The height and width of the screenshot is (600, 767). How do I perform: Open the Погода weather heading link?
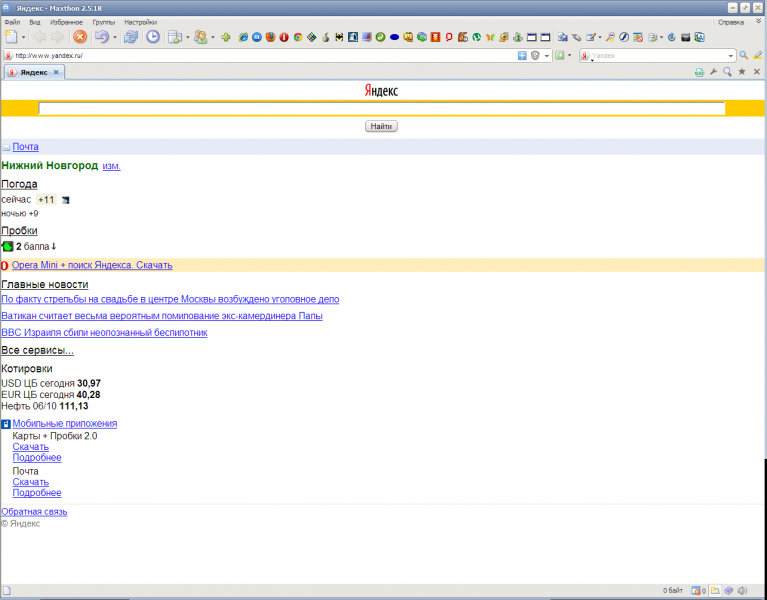coord(19,184)
